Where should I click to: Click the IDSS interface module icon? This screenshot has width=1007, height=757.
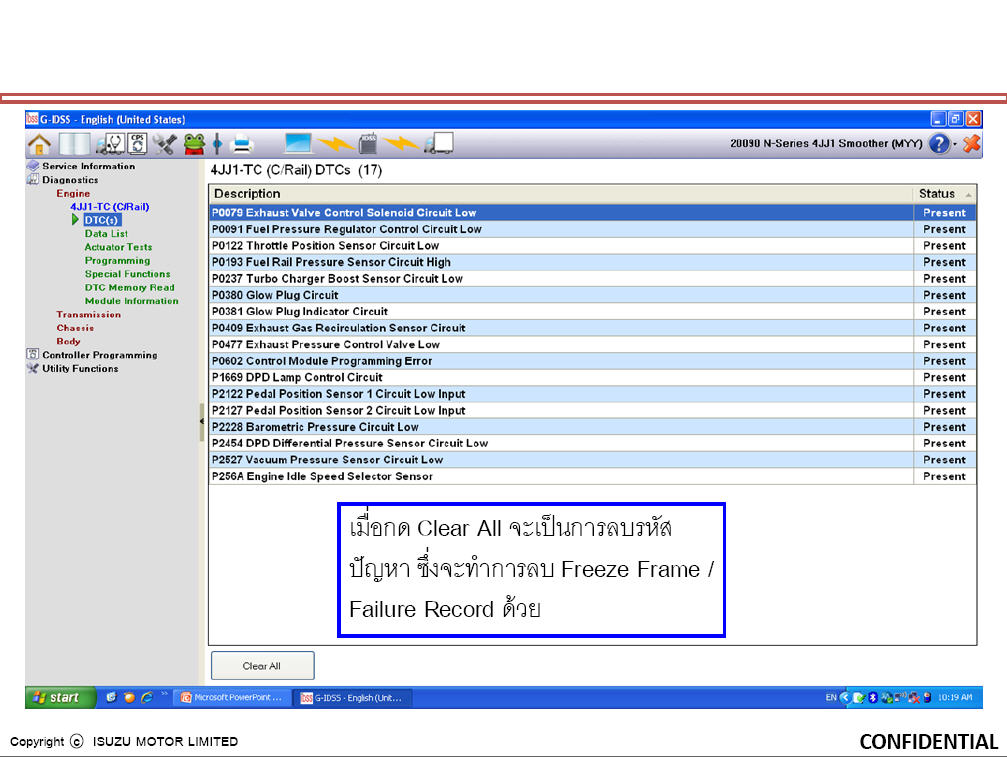[x=368, y=143]
